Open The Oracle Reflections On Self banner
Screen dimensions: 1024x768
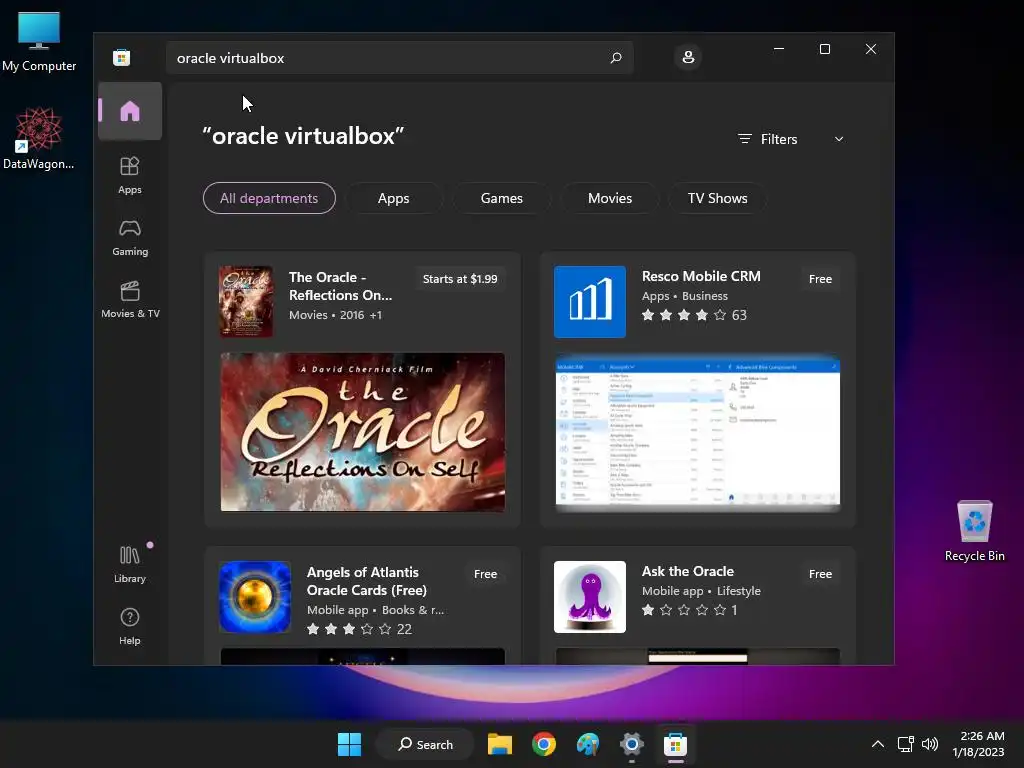click(362, 432)
